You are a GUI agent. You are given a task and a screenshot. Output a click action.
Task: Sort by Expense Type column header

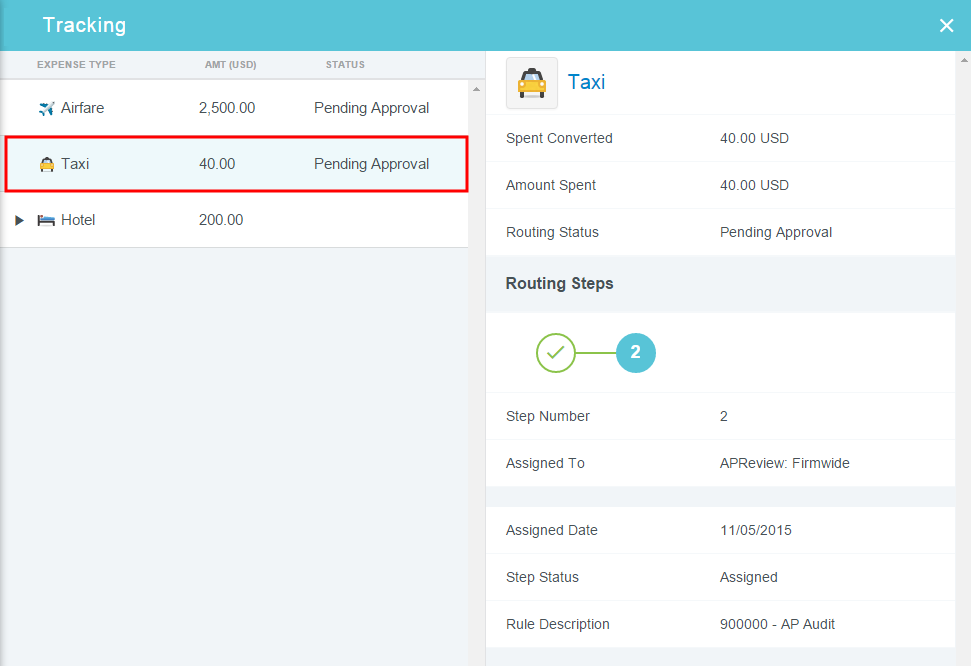pyautogui.click(x=76, y=65)
